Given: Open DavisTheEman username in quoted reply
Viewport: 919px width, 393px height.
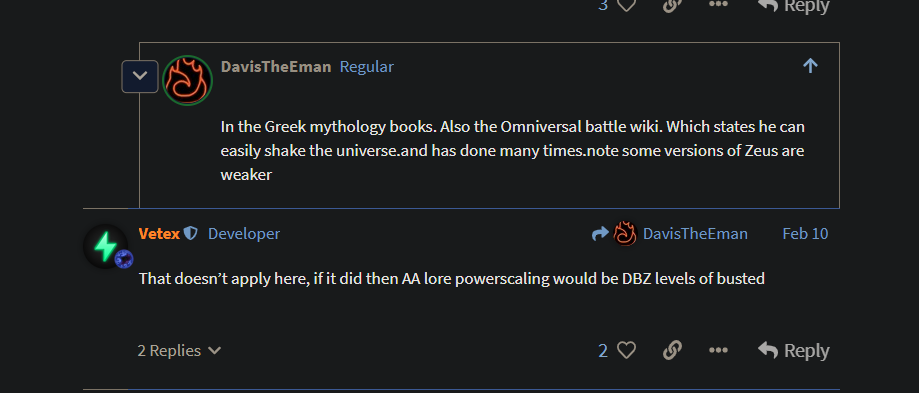Looking at the screenshot, I should (276, 67).
